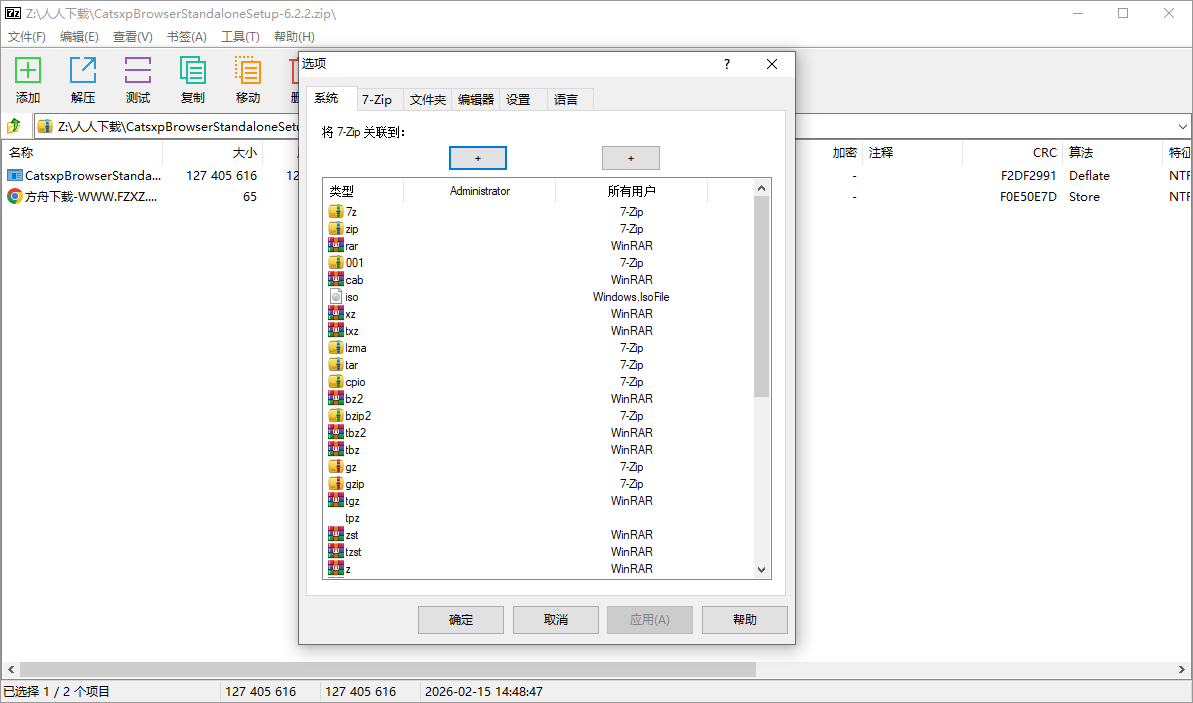
Task: Click the 取消 button in the dialog
Action: pyautogui.click(x=555, y=619)
